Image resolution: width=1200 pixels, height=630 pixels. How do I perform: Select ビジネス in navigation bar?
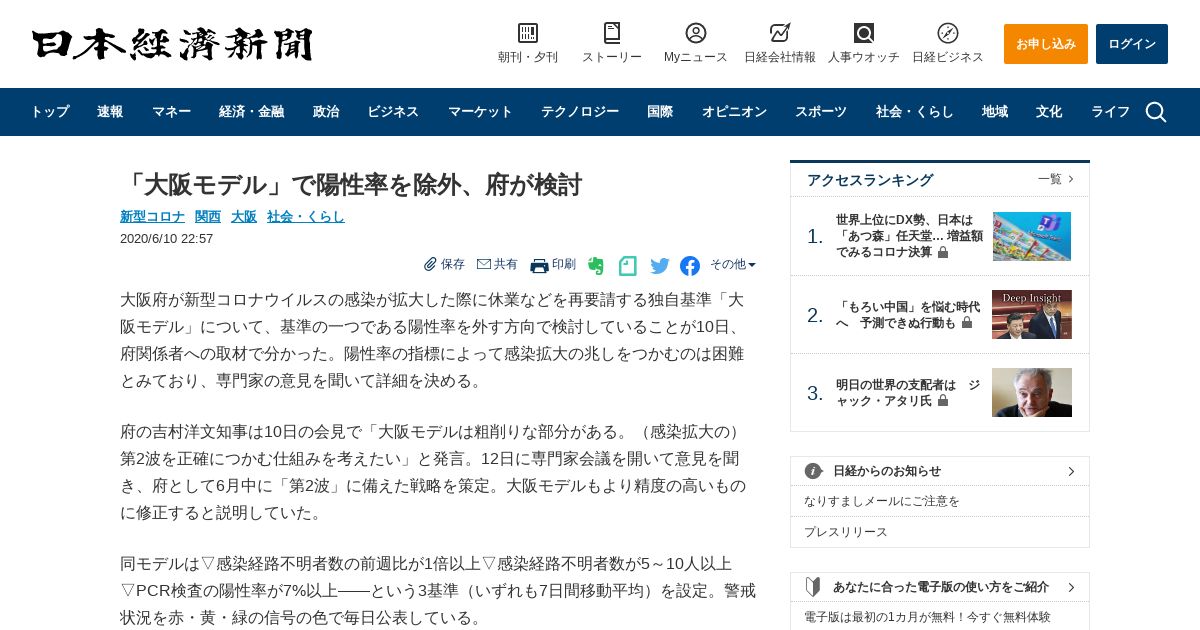(x=393, y=112)
